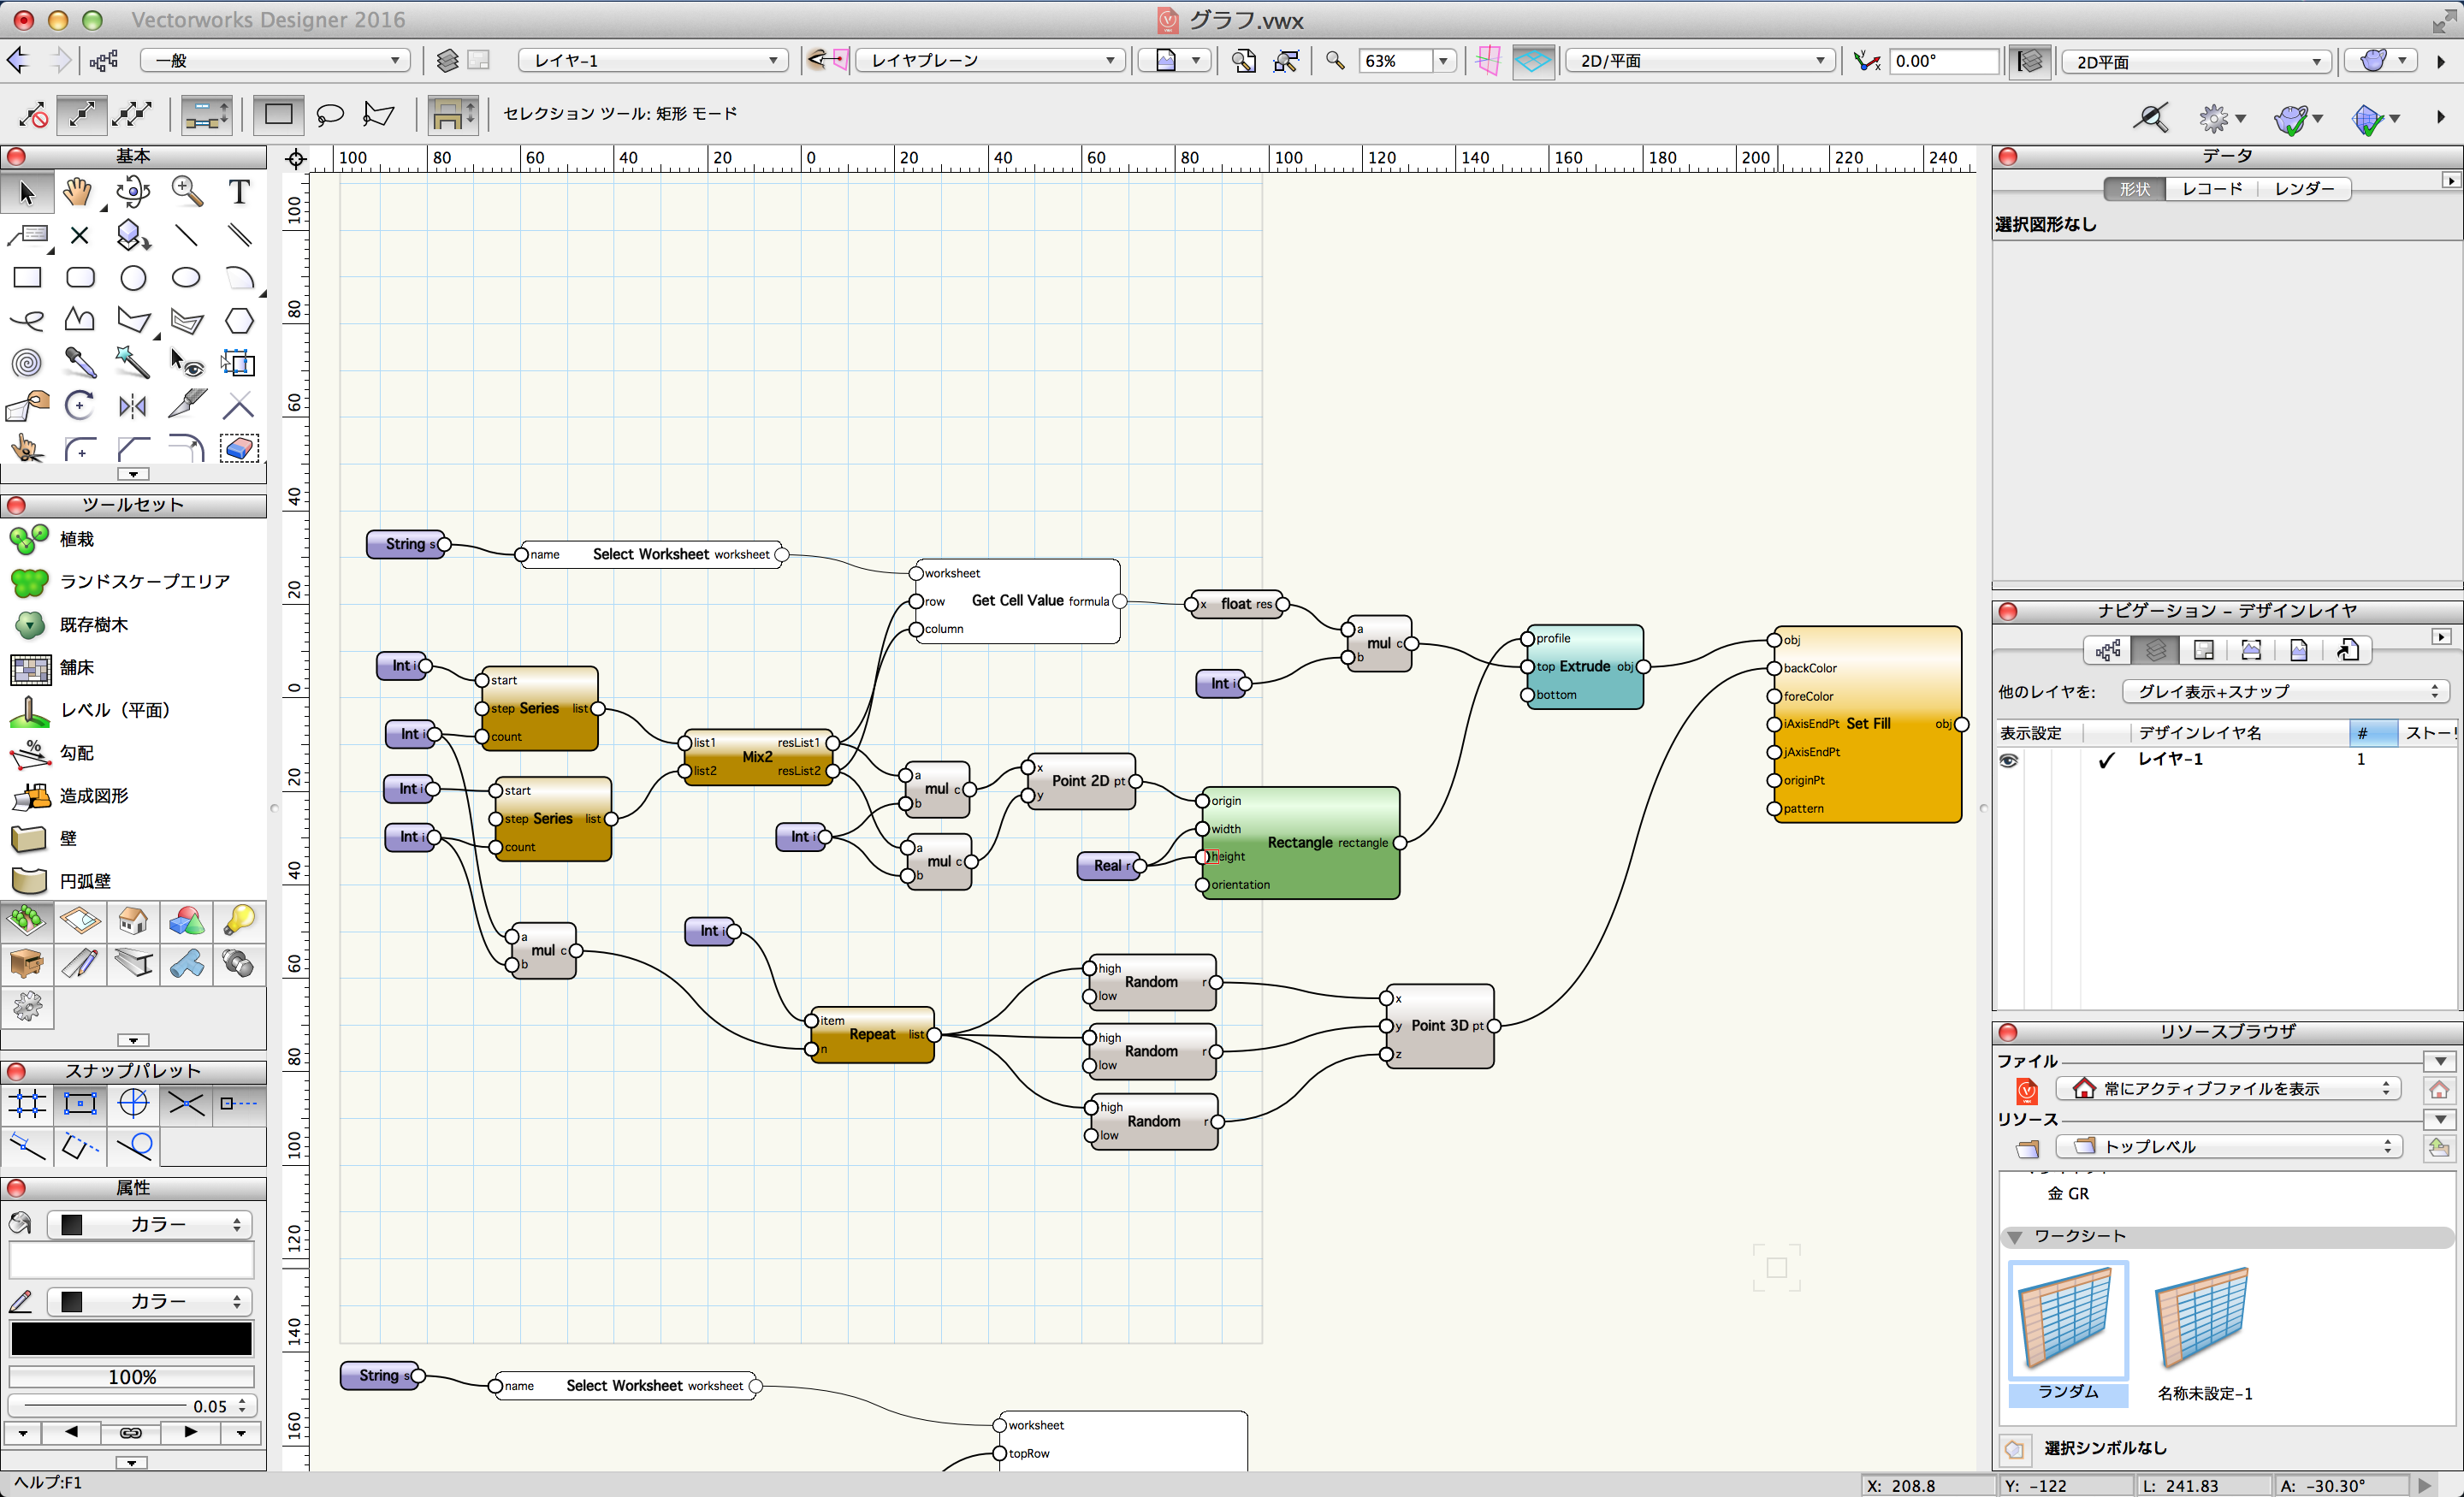Open the sheet layers navigation tab
The image size is (2464, 1497).
(x=2203, y=651)
